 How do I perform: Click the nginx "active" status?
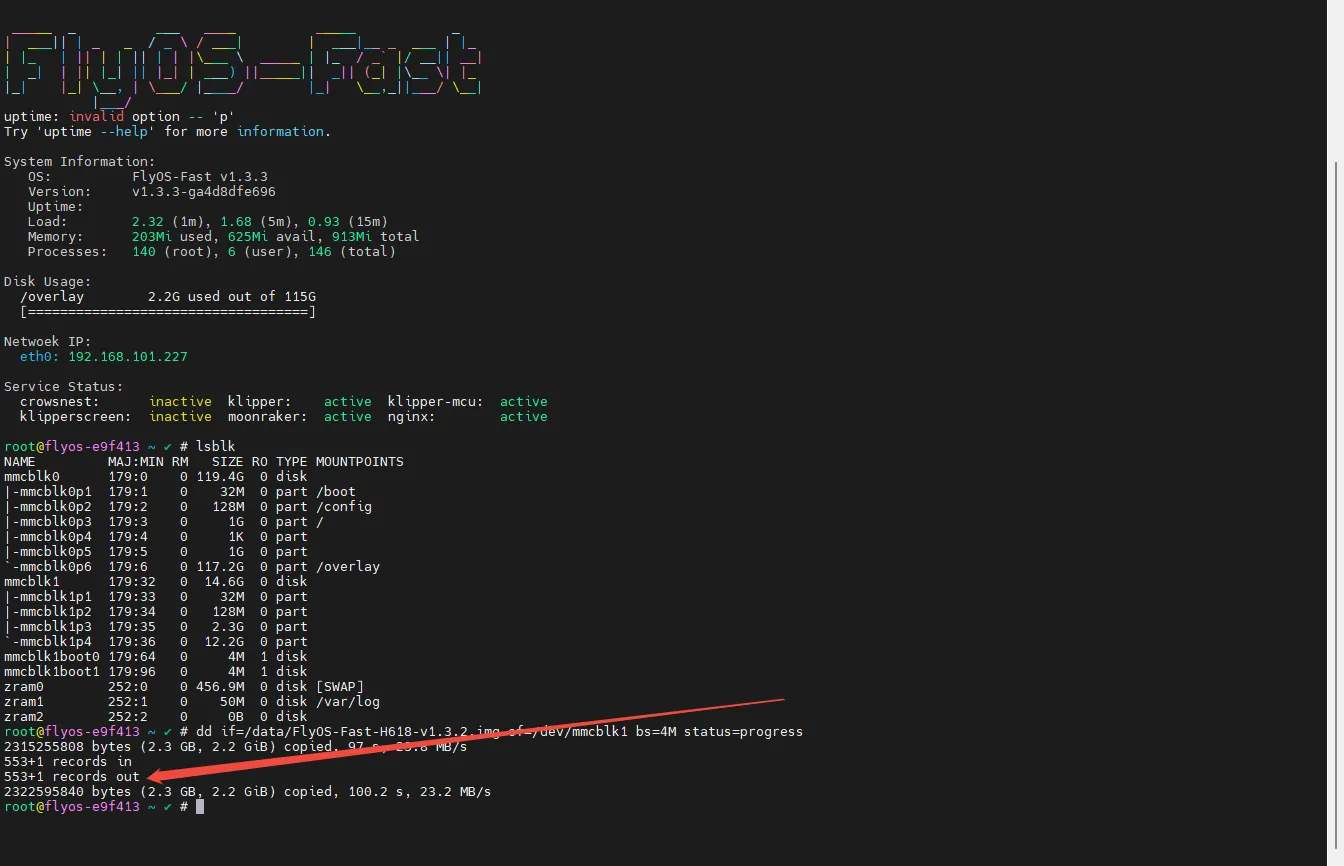click(x=523, y=417)
